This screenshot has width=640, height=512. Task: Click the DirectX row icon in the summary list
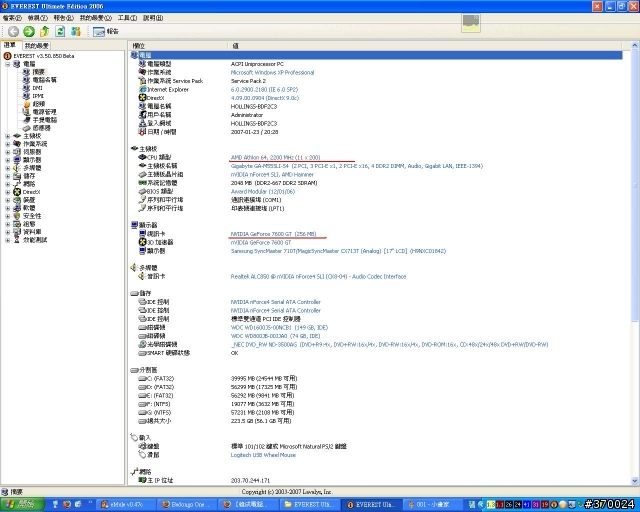tap(142, 98)
